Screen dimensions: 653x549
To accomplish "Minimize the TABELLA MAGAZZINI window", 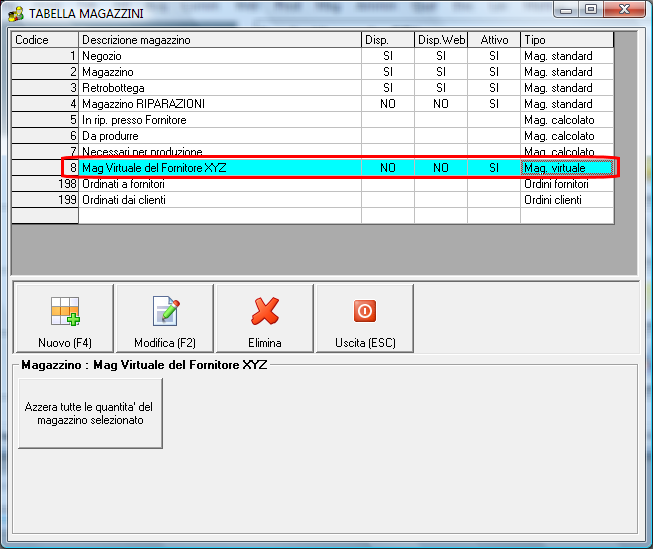I will coord(566,10).
